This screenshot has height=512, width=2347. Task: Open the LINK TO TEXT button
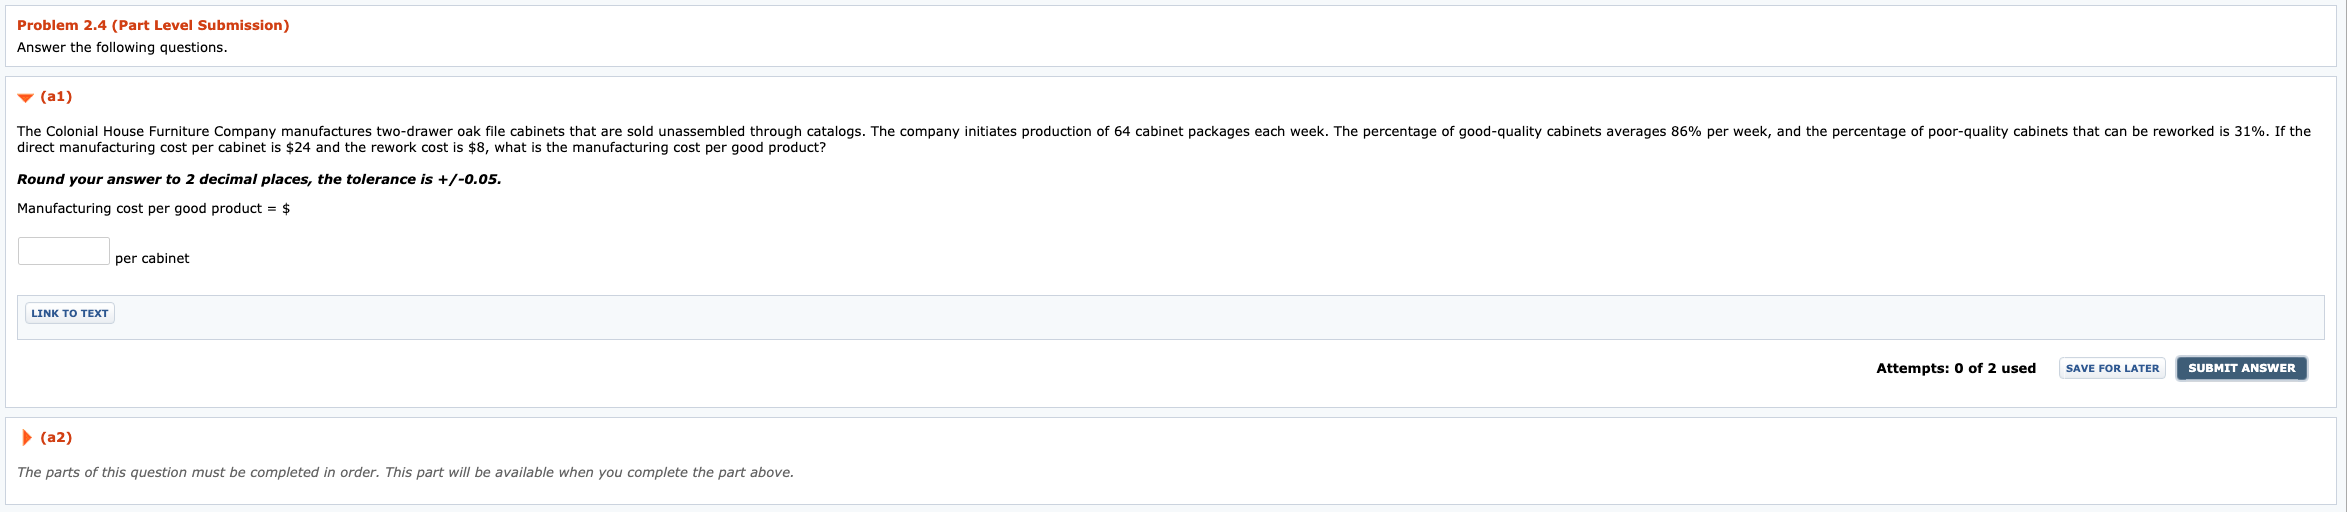(x=70, y=313)
